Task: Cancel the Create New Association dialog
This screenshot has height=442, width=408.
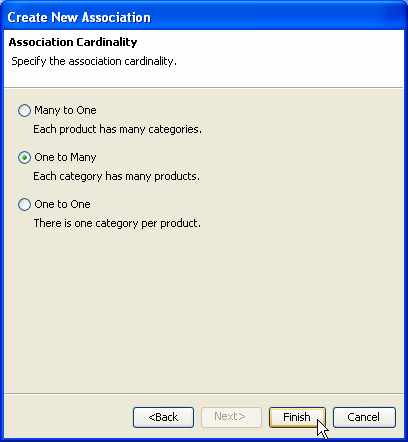Action: 364,417
